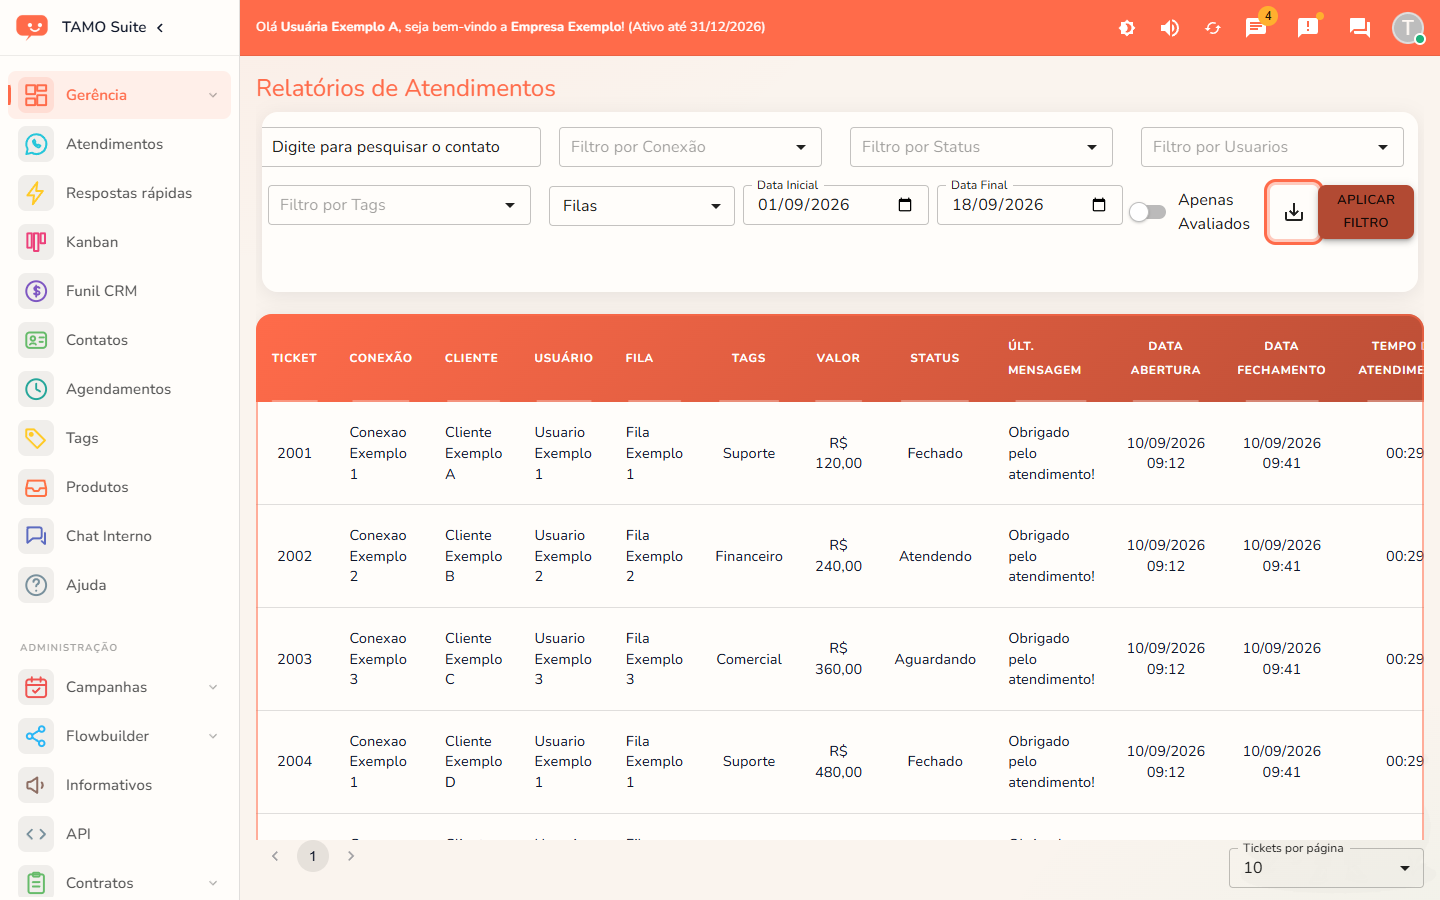Focus the contact search input field
Viewport: 1440px width, 900px height.
[401, 147]
